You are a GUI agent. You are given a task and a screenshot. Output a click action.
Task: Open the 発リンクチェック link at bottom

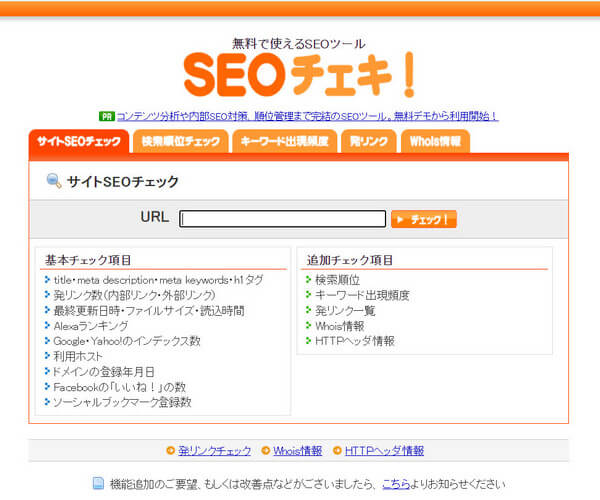pyautogui.click(x=215, y=451)
